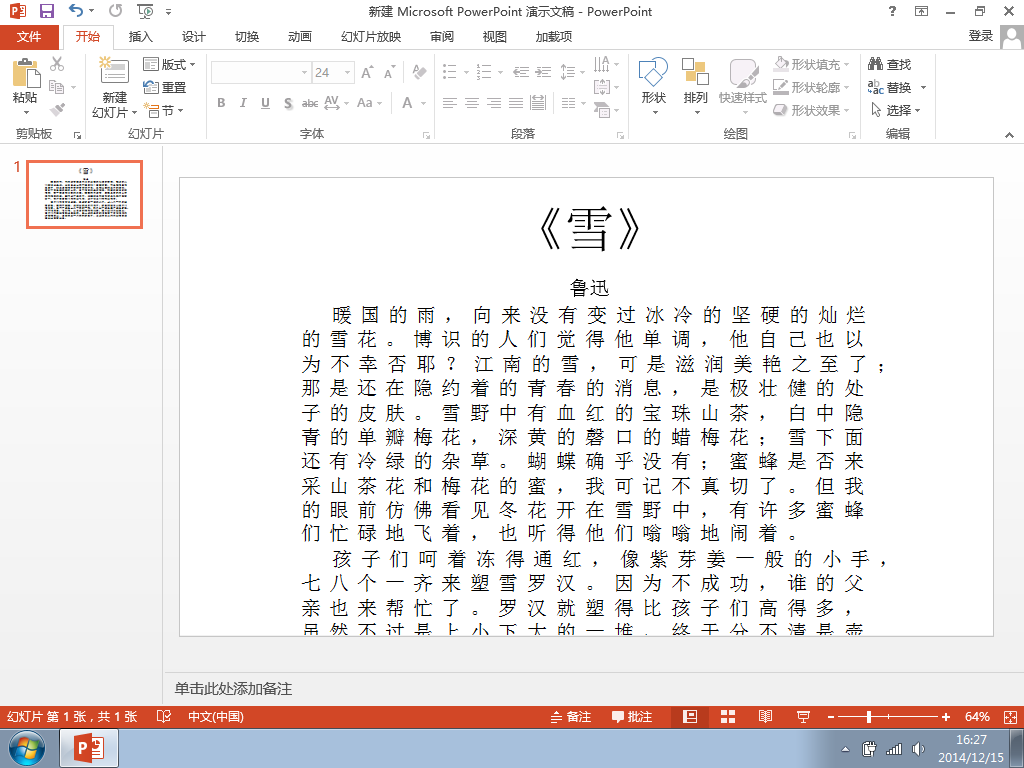Open the Shapes gallery
The width and height of the screenshot is (1024, 768).
point(653,87)
